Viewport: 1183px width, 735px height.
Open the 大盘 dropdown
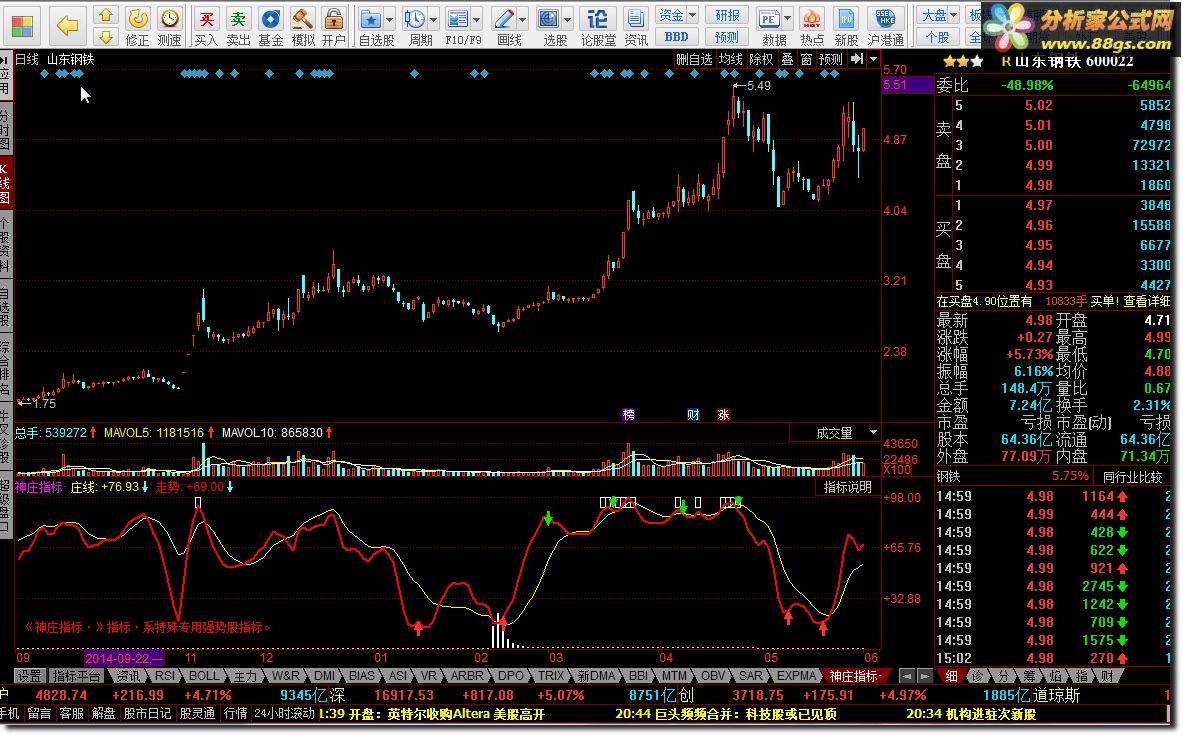coord(938,15)
